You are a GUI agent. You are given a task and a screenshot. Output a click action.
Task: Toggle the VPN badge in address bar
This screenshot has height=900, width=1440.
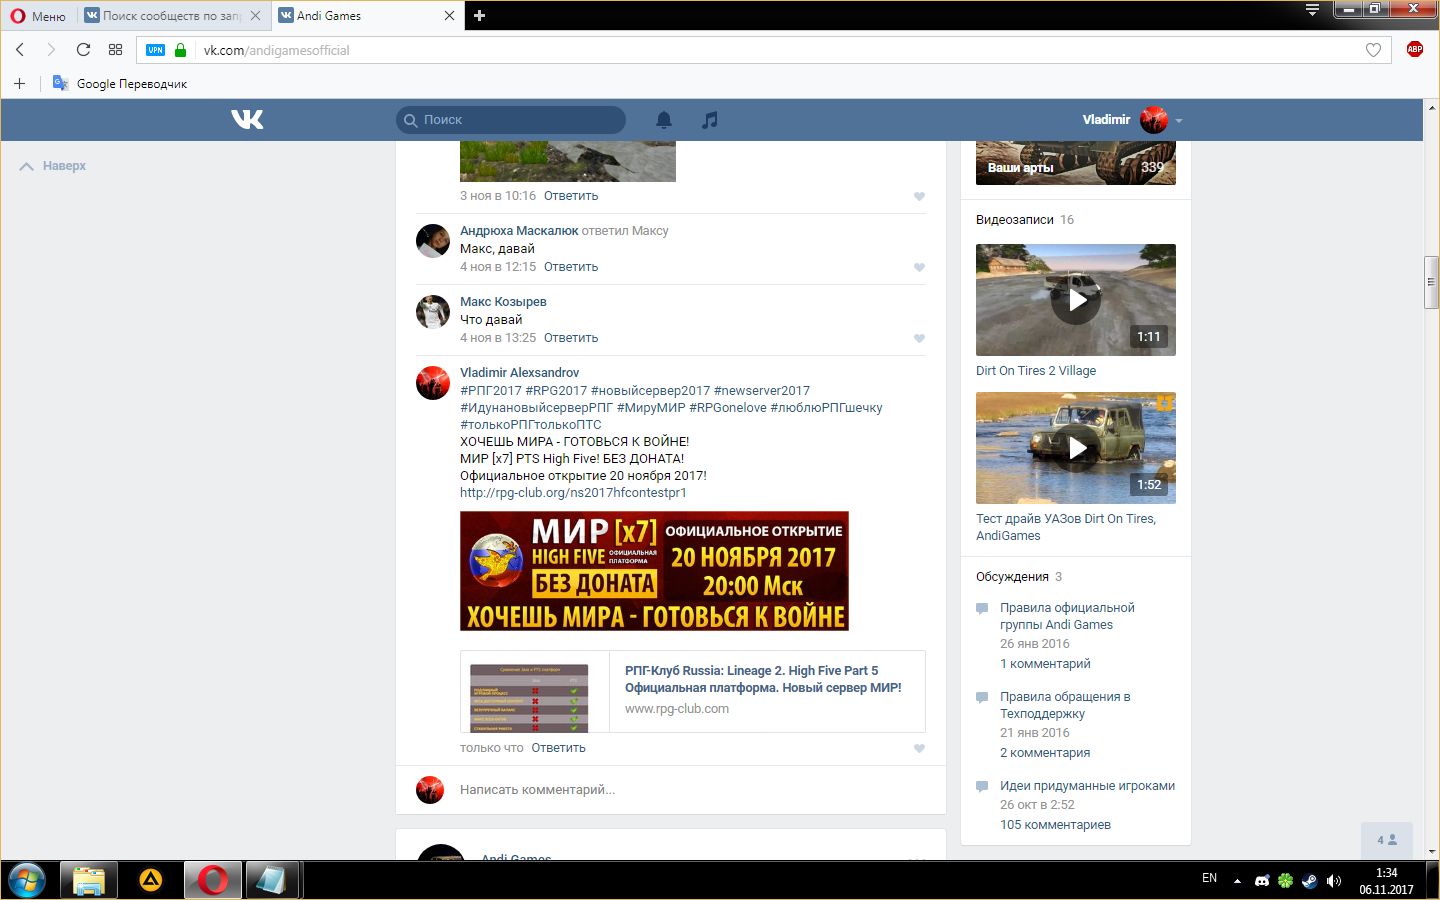(x=156, y=50)
